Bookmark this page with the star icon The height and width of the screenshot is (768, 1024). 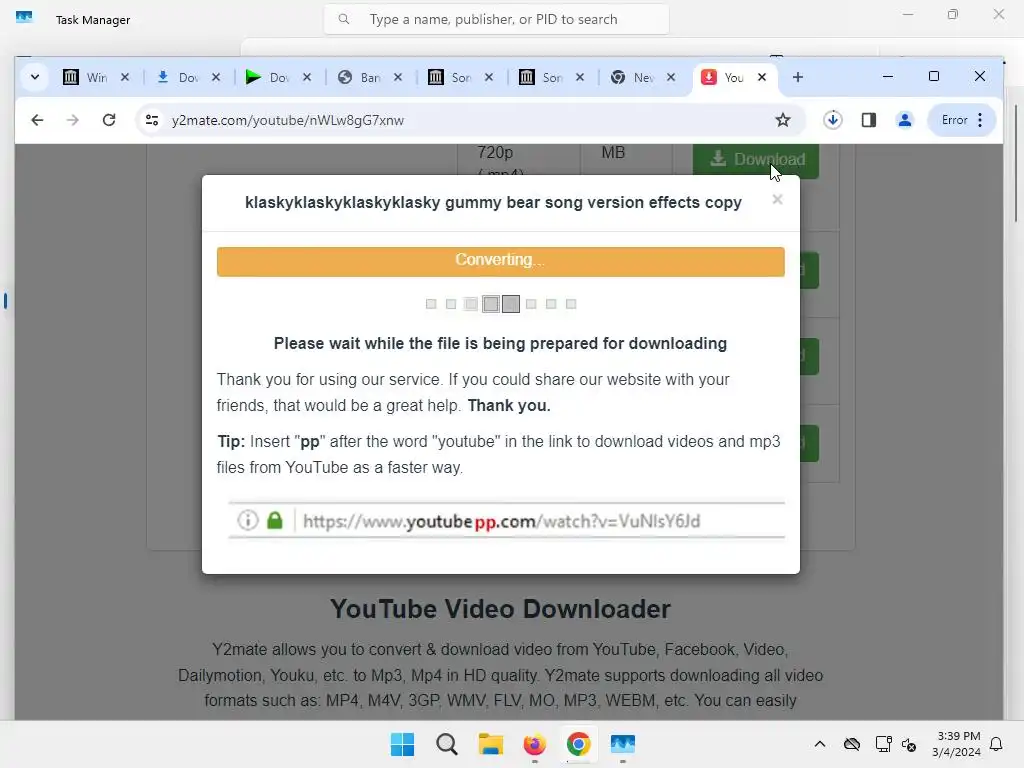(x=782, y=120)
